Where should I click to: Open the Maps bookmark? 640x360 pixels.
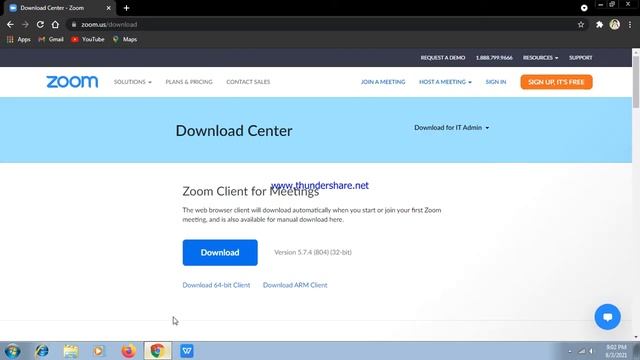point(125,39)
